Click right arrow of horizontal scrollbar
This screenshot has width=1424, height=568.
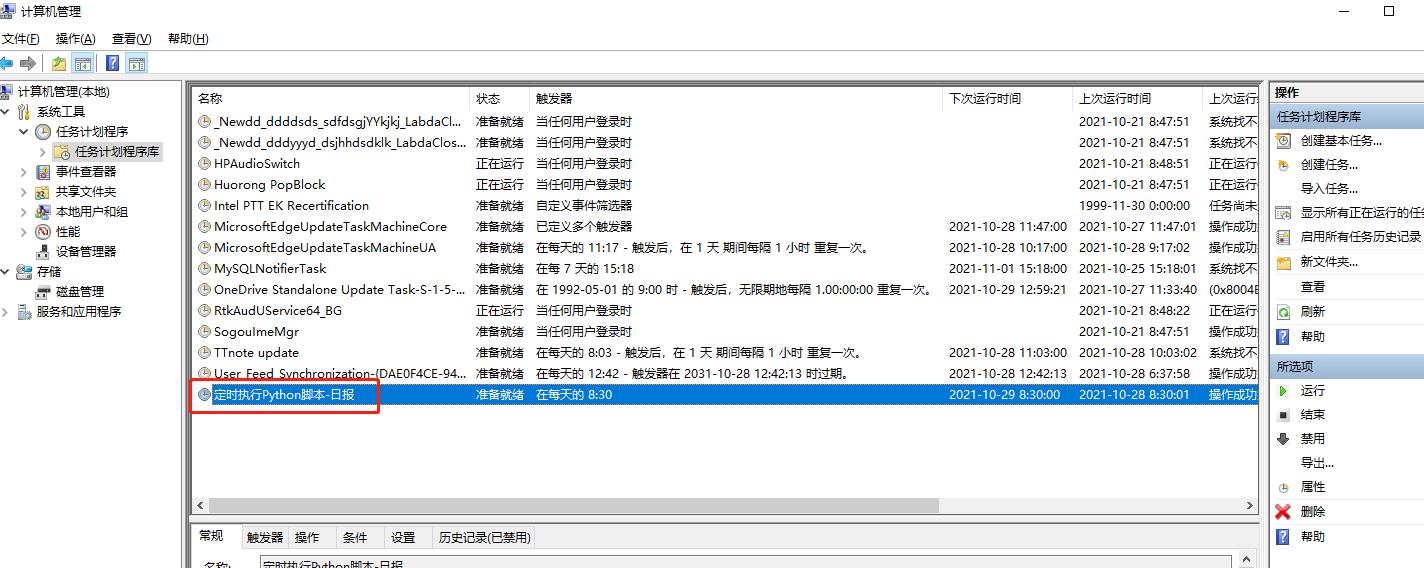[x=1249, y=506]
